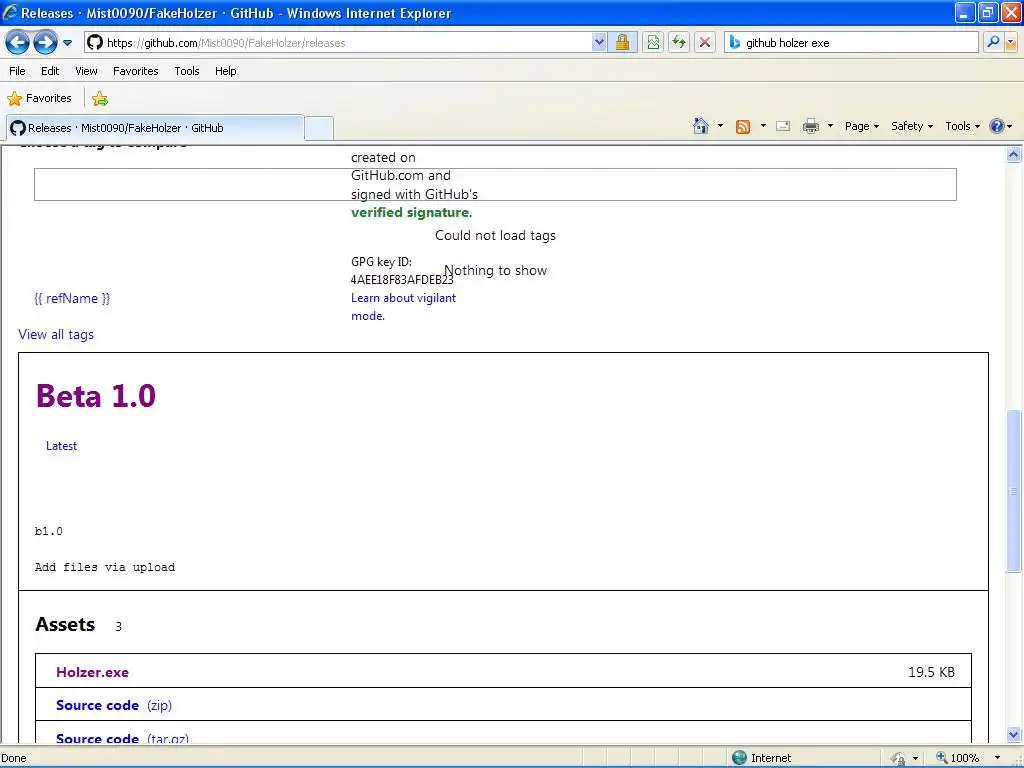Open the Page command bar menu

862,127
